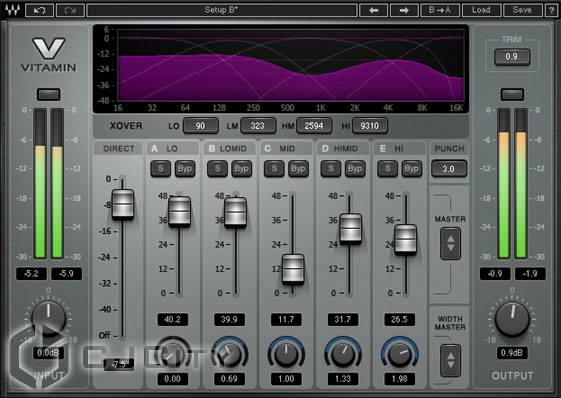The height and width of the screenshot is (398, 561).
Task: Go to previous preset arrow
Action: [374, 10]
